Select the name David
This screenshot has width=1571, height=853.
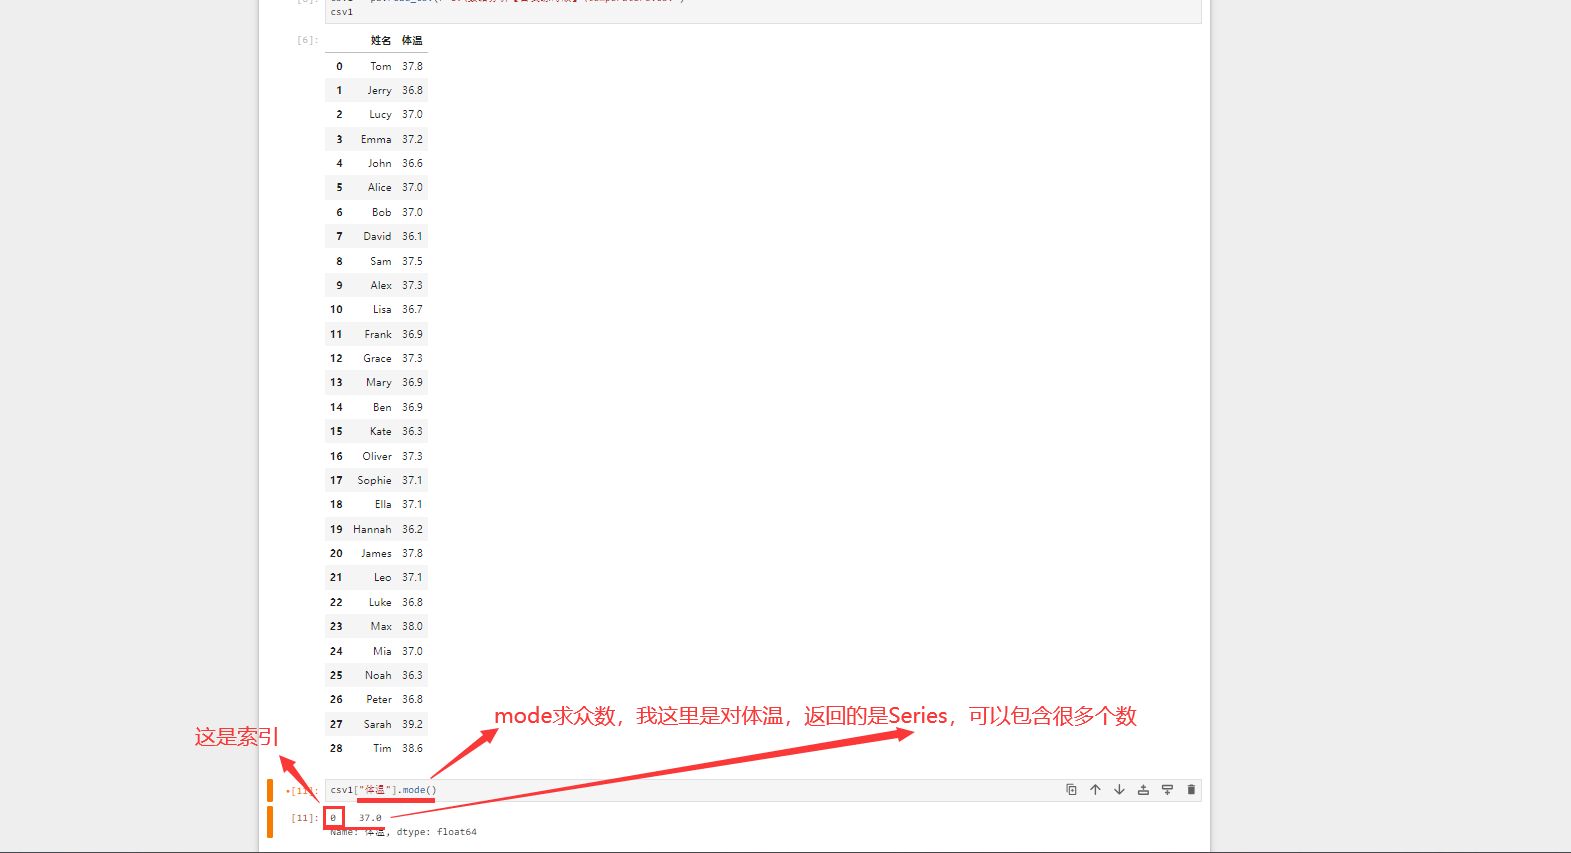377,237
